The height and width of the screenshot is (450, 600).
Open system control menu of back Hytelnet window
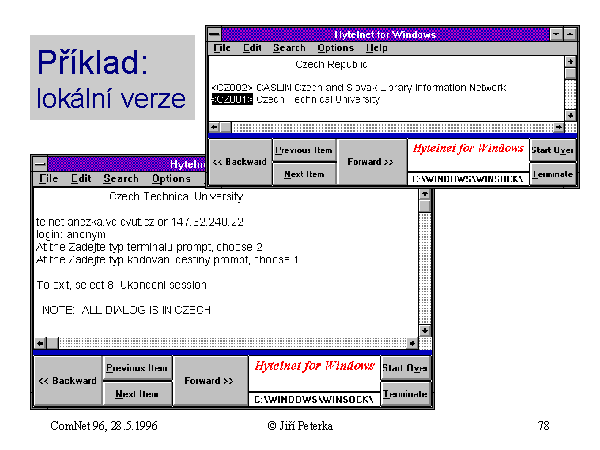[x=40, y=164]
